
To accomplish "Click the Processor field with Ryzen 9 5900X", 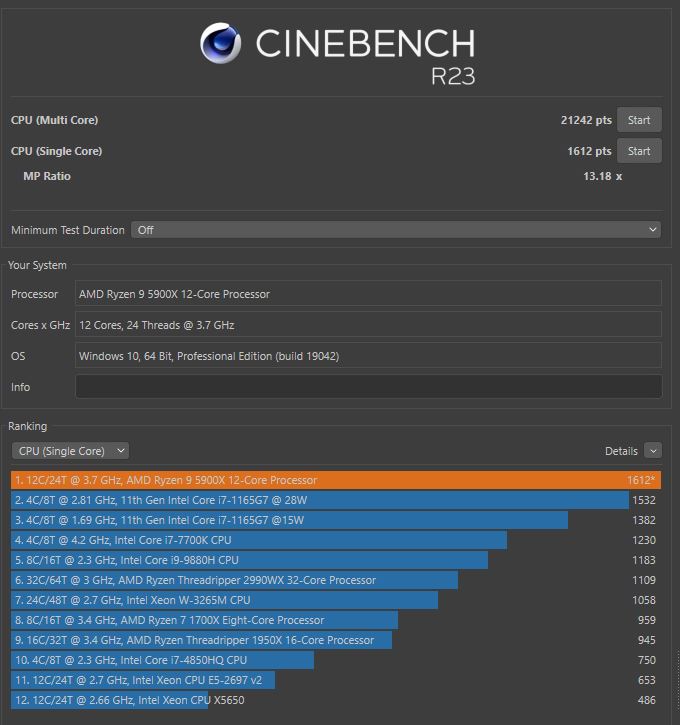I will coord(368,293).
